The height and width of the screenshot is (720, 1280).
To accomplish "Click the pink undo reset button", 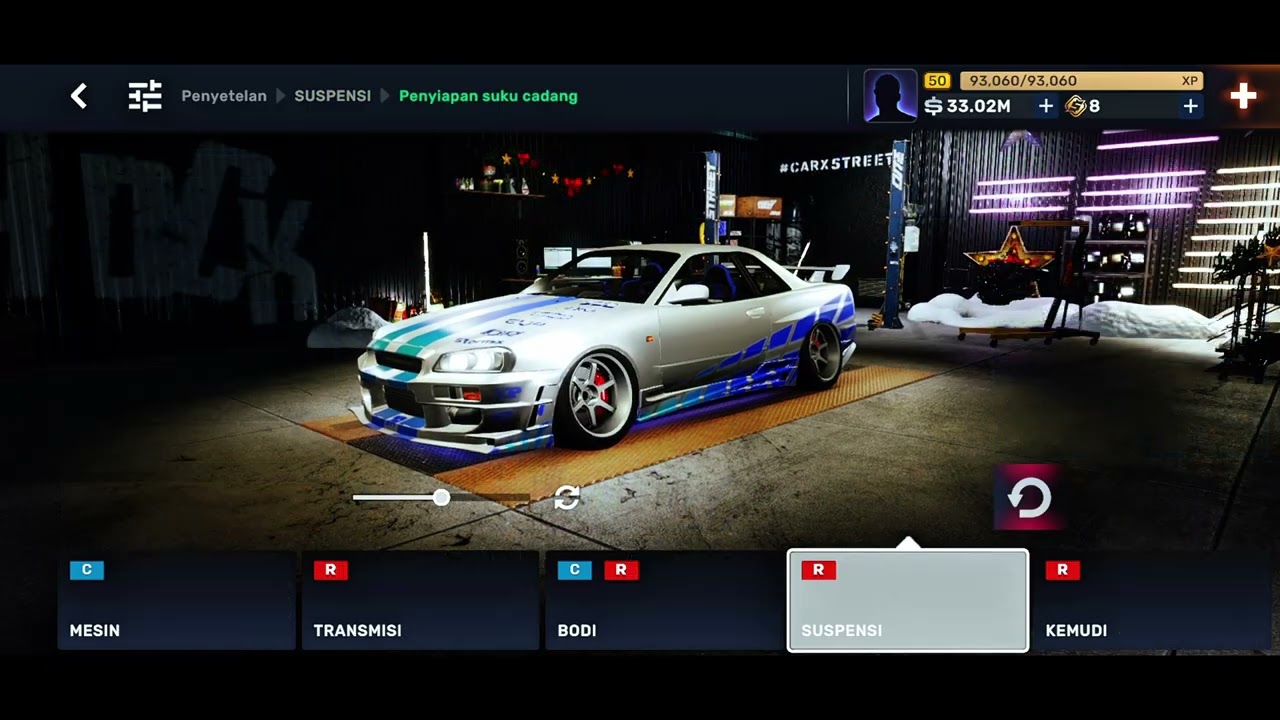I will pos(1029,497).
